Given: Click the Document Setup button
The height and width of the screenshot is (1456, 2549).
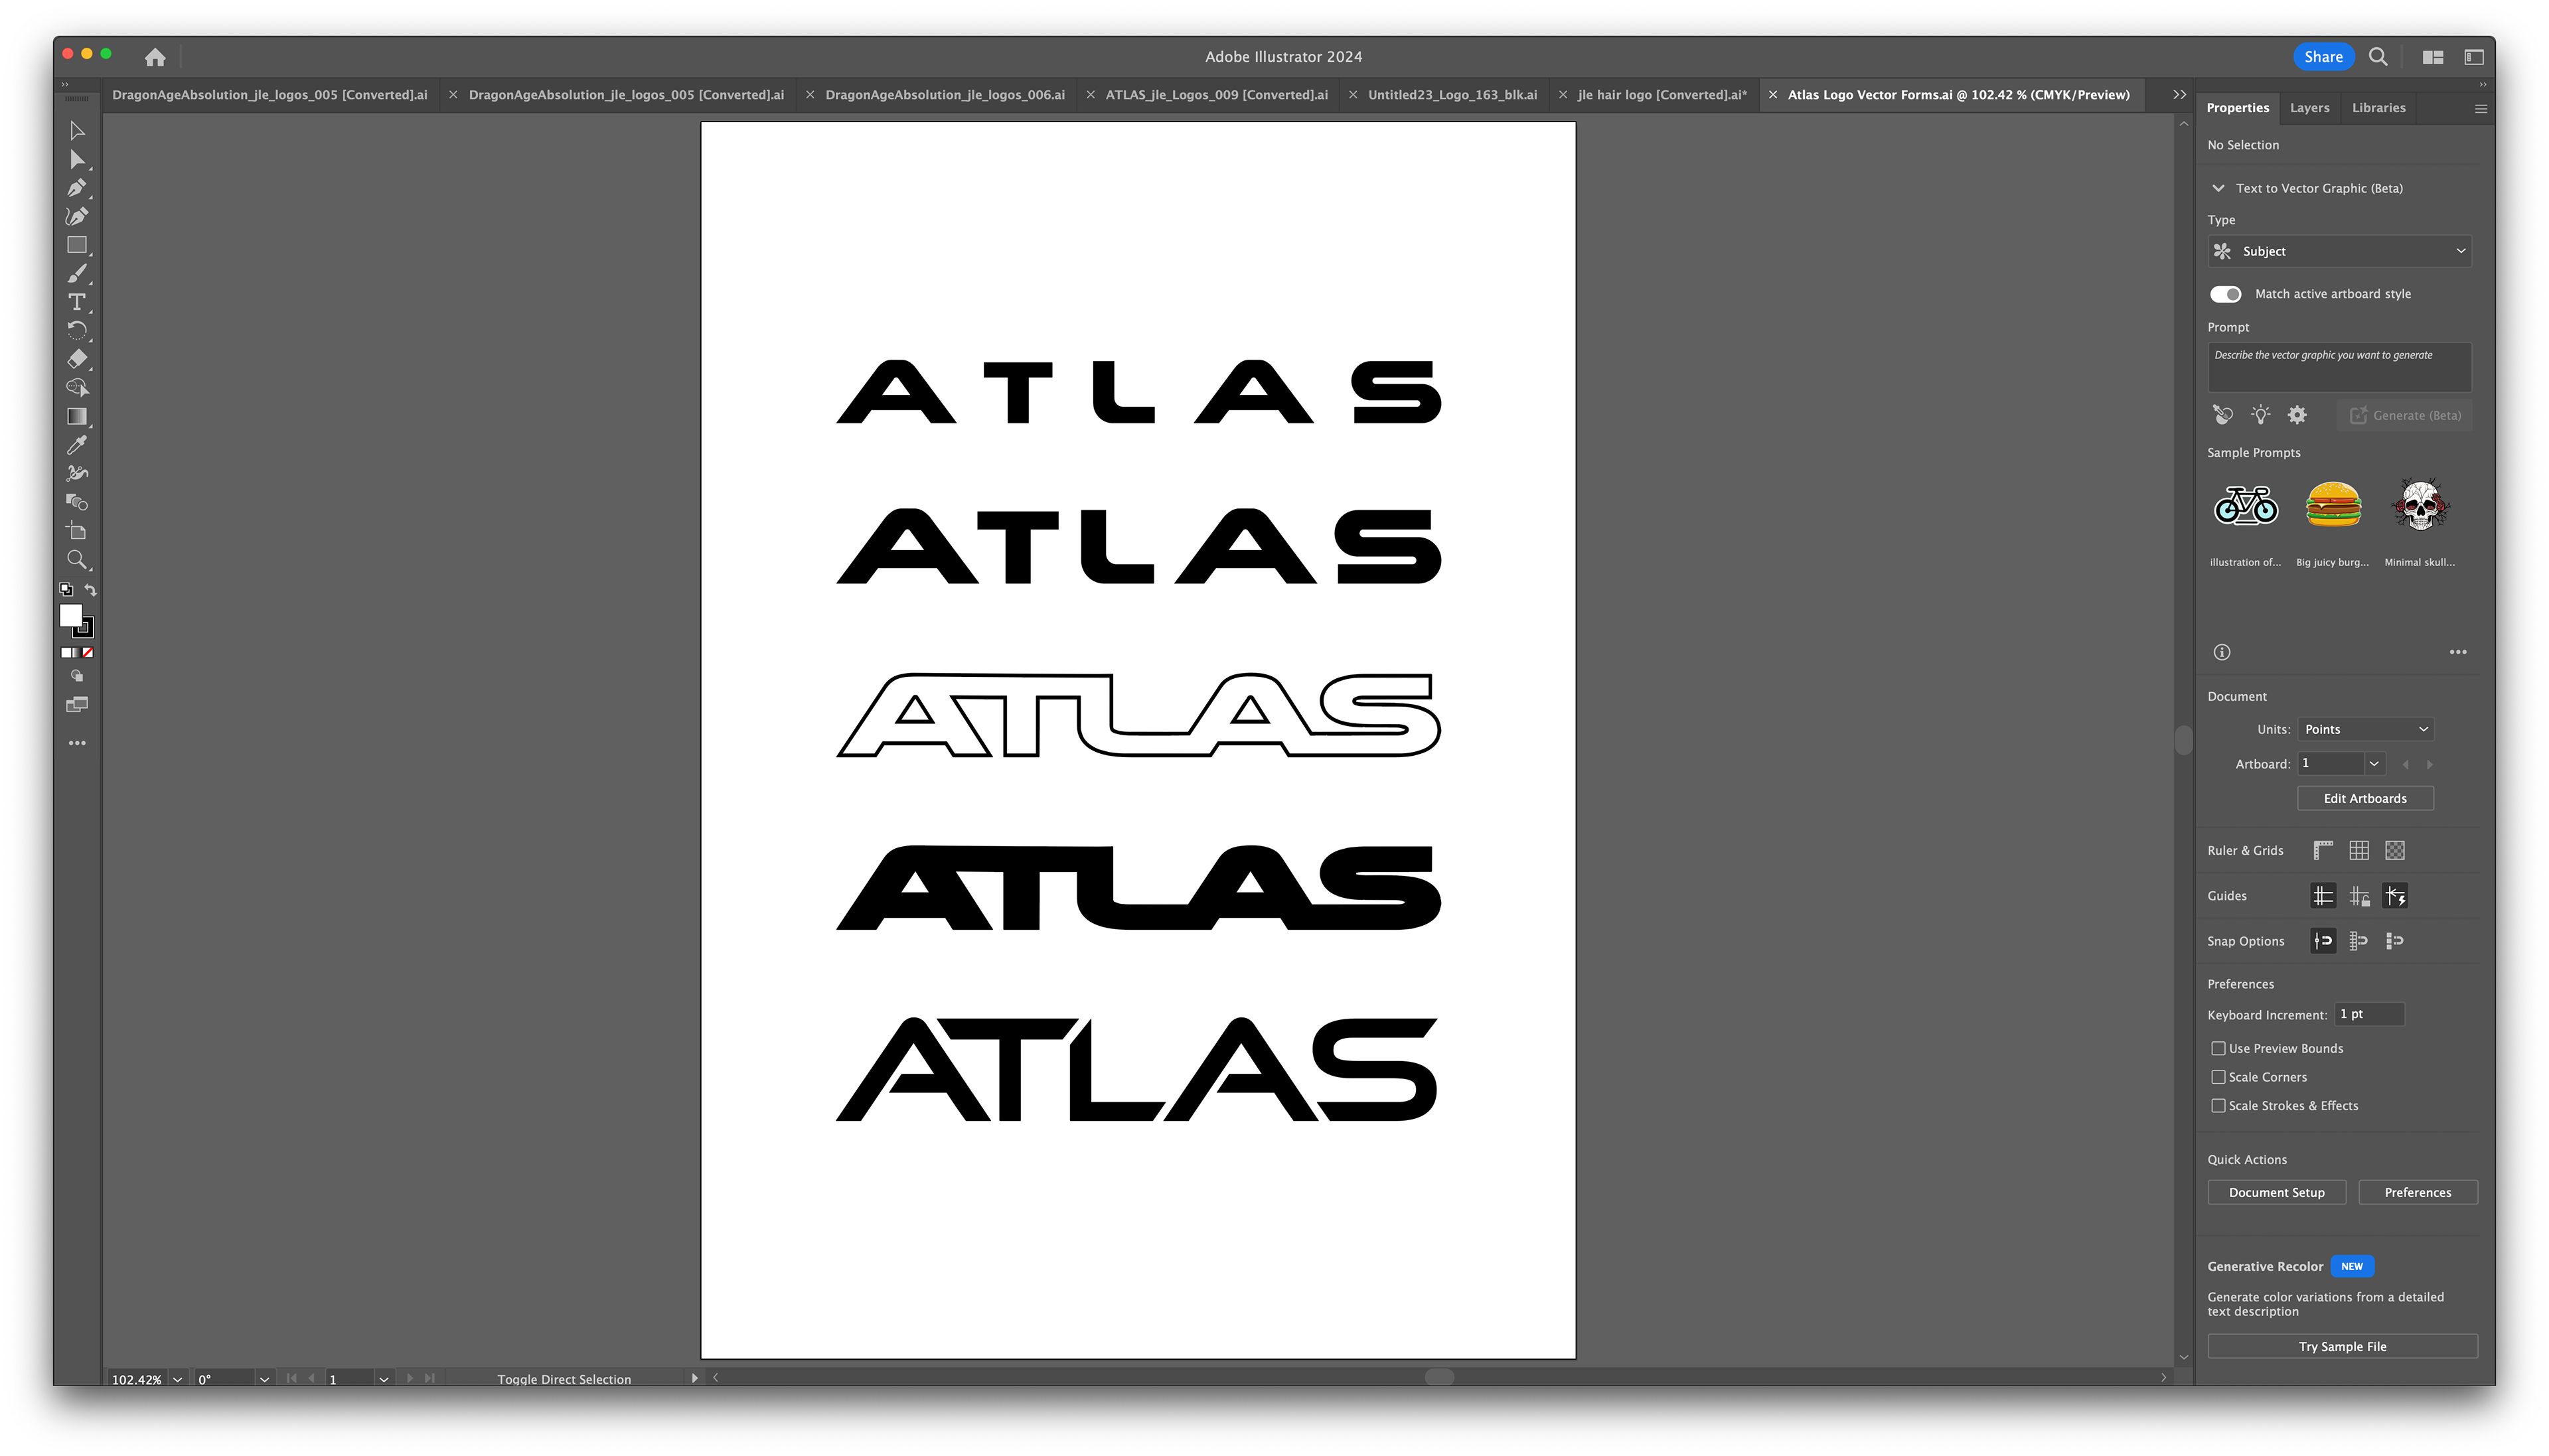Looking at the screenshot, I should 2276,1192.
